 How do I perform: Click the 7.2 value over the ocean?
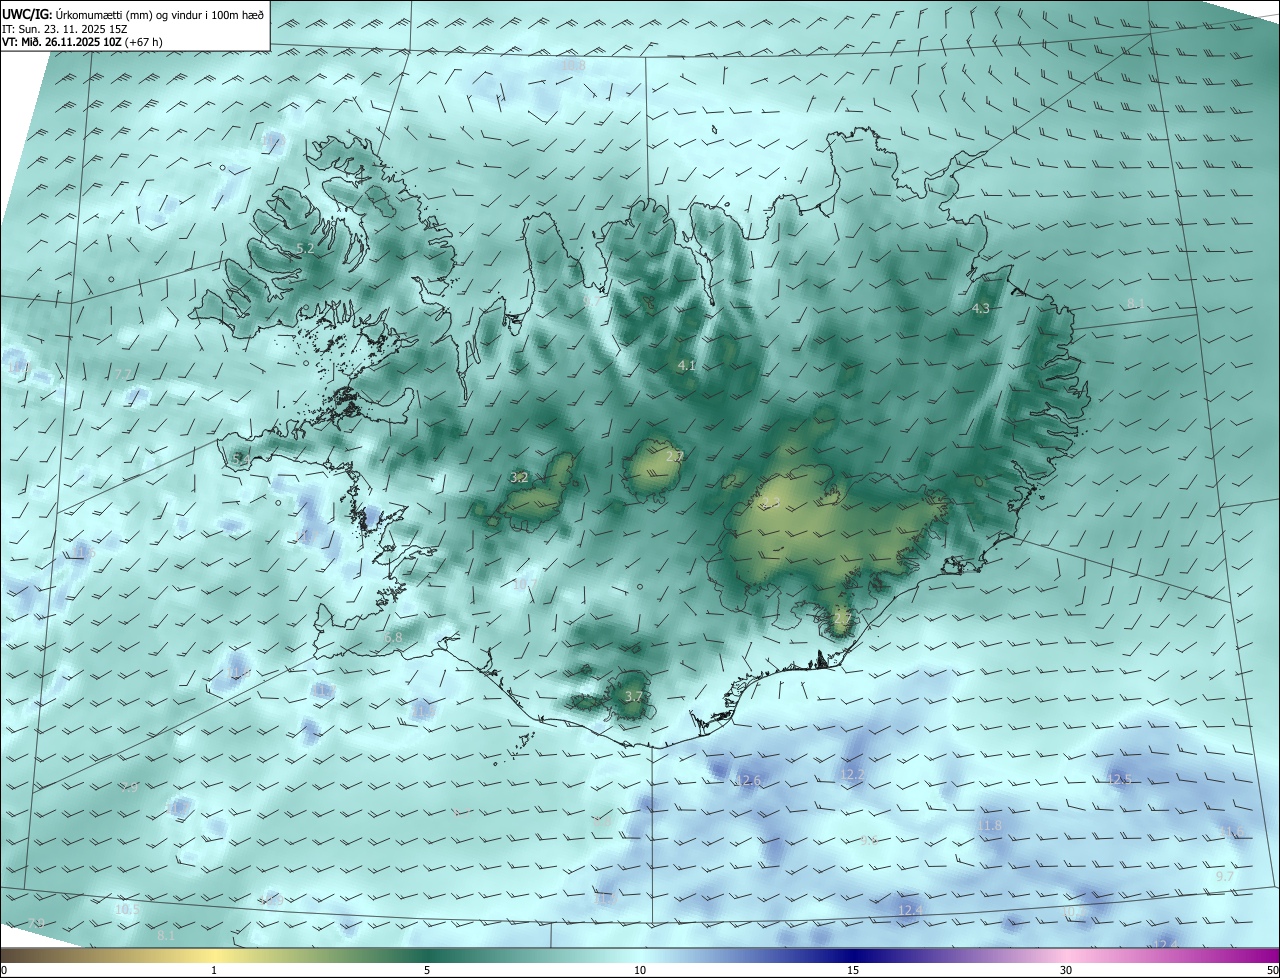pos(121,374)
